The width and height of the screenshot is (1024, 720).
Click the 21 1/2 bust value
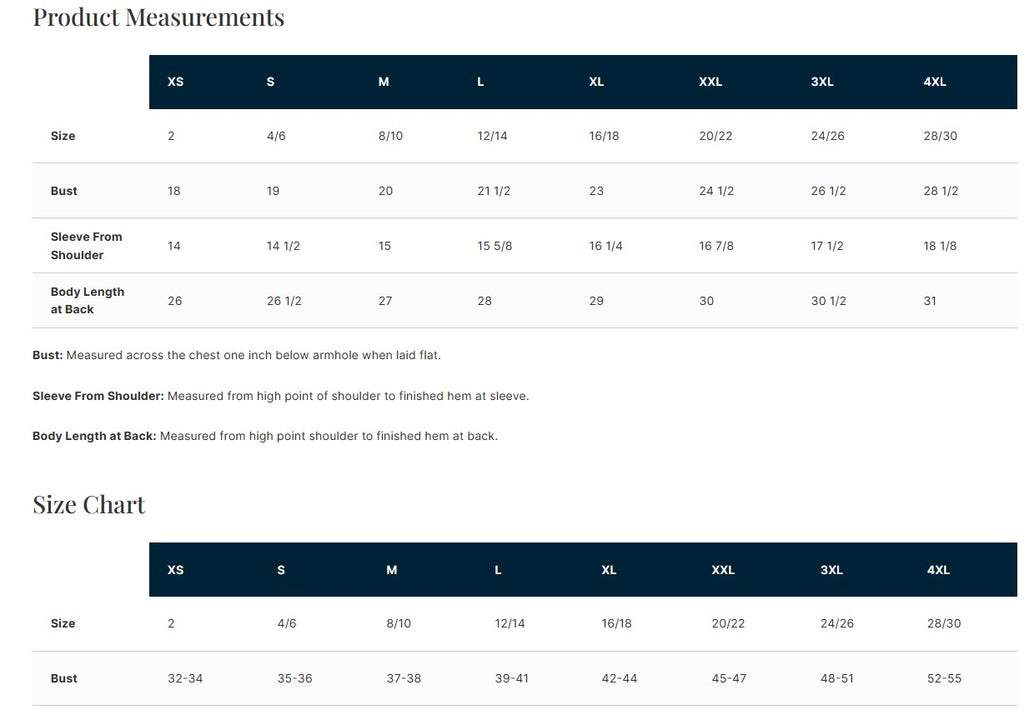click(x=494, y=191)
